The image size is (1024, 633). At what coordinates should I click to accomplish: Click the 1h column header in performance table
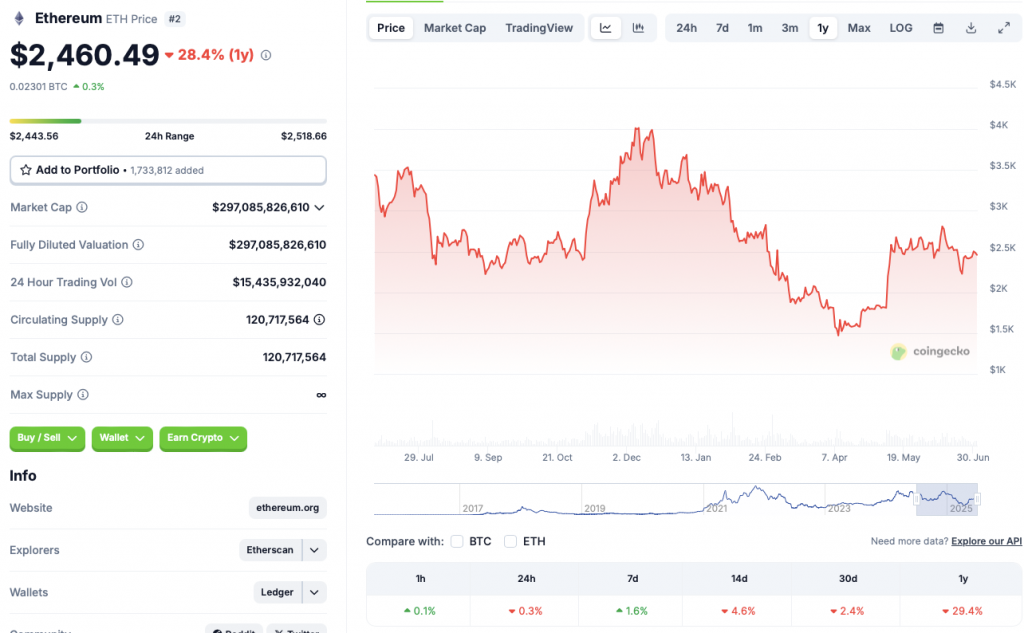click(x=420, y=579)
